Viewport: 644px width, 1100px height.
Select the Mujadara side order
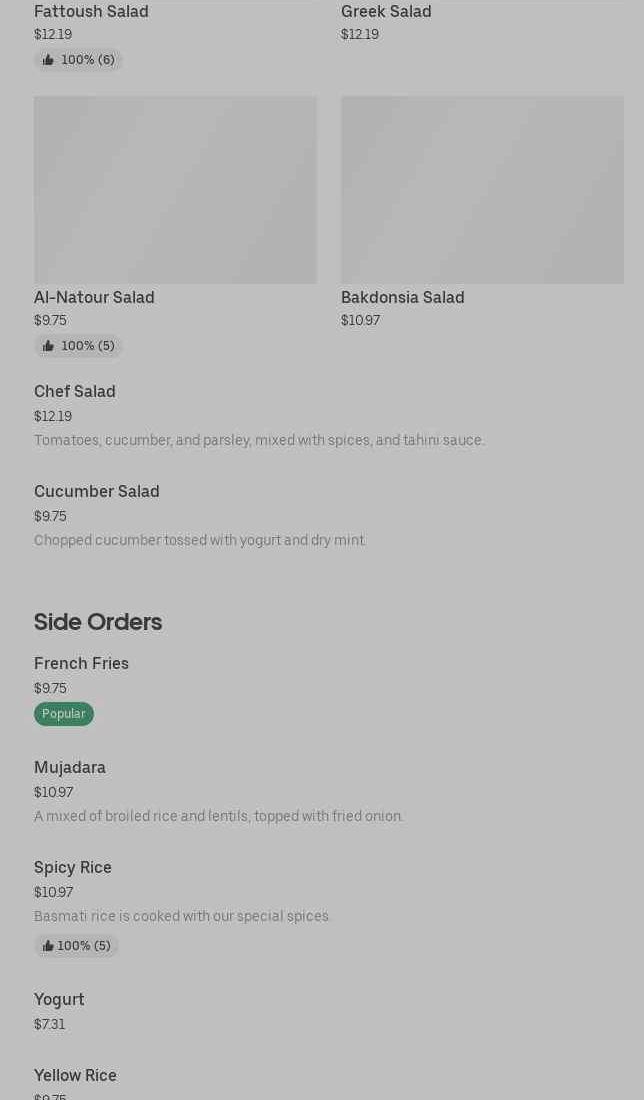coord(70,768)
